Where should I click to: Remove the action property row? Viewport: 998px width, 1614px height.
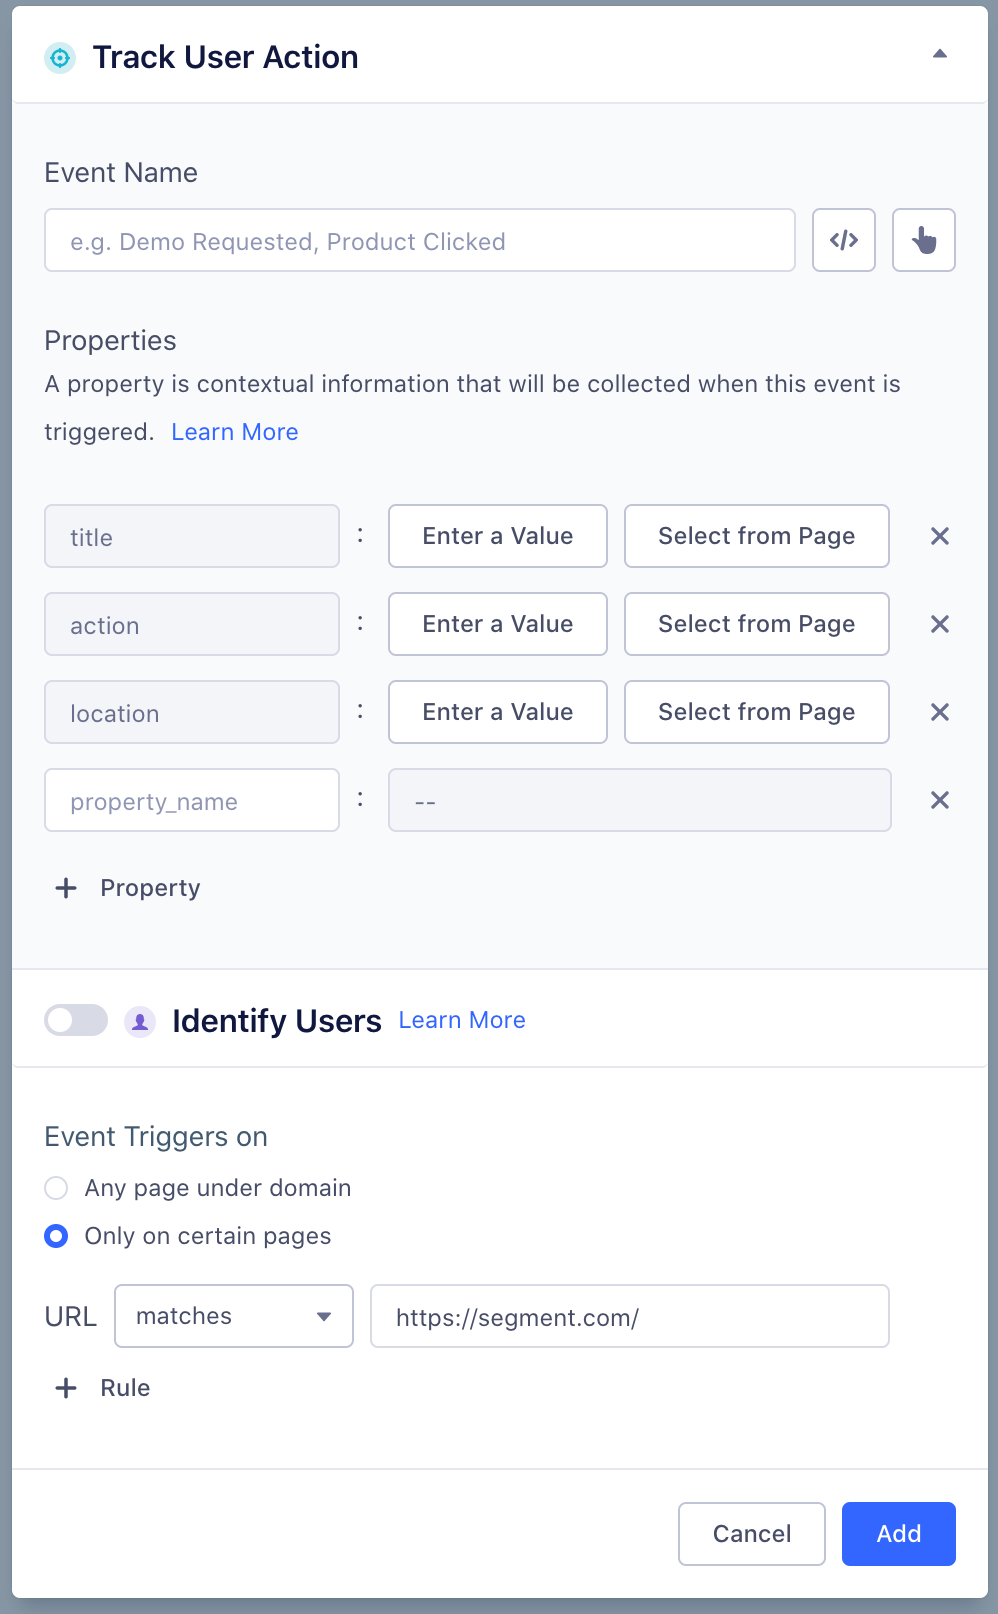point(939,624)
